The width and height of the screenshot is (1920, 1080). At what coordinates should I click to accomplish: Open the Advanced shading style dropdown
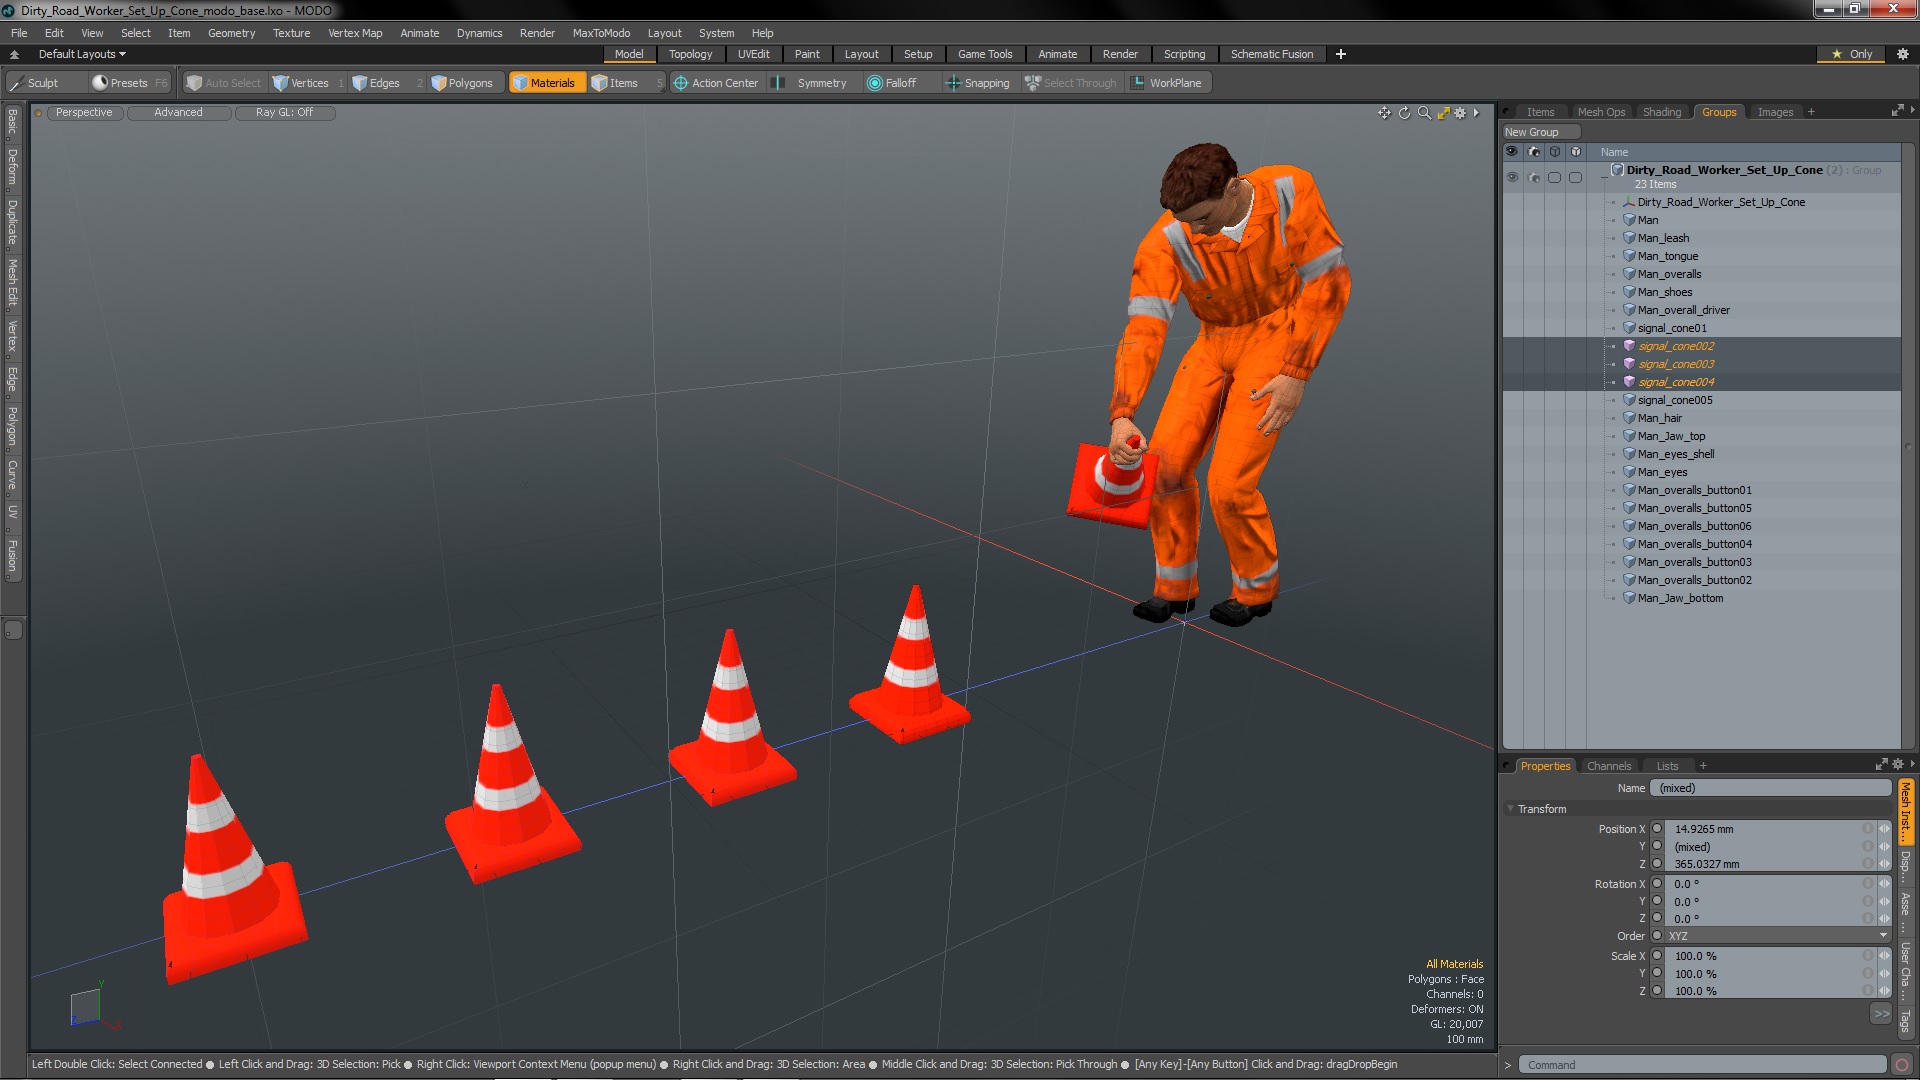click(178, 113)
